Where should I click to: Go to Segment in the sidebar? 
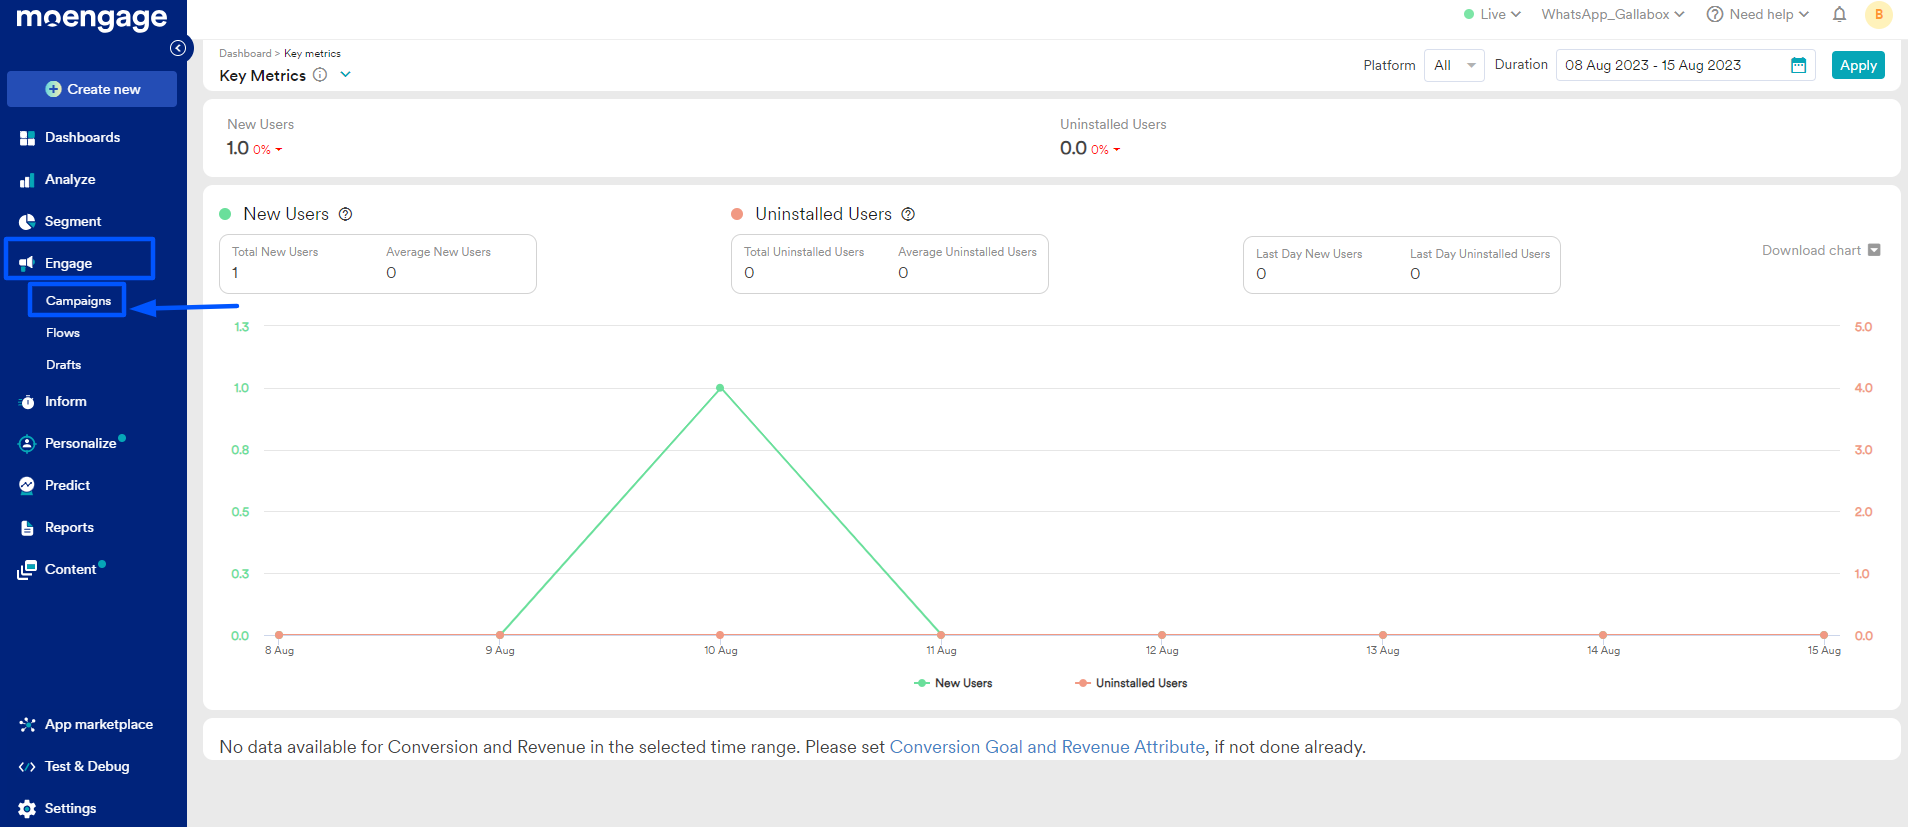(72, 221)
